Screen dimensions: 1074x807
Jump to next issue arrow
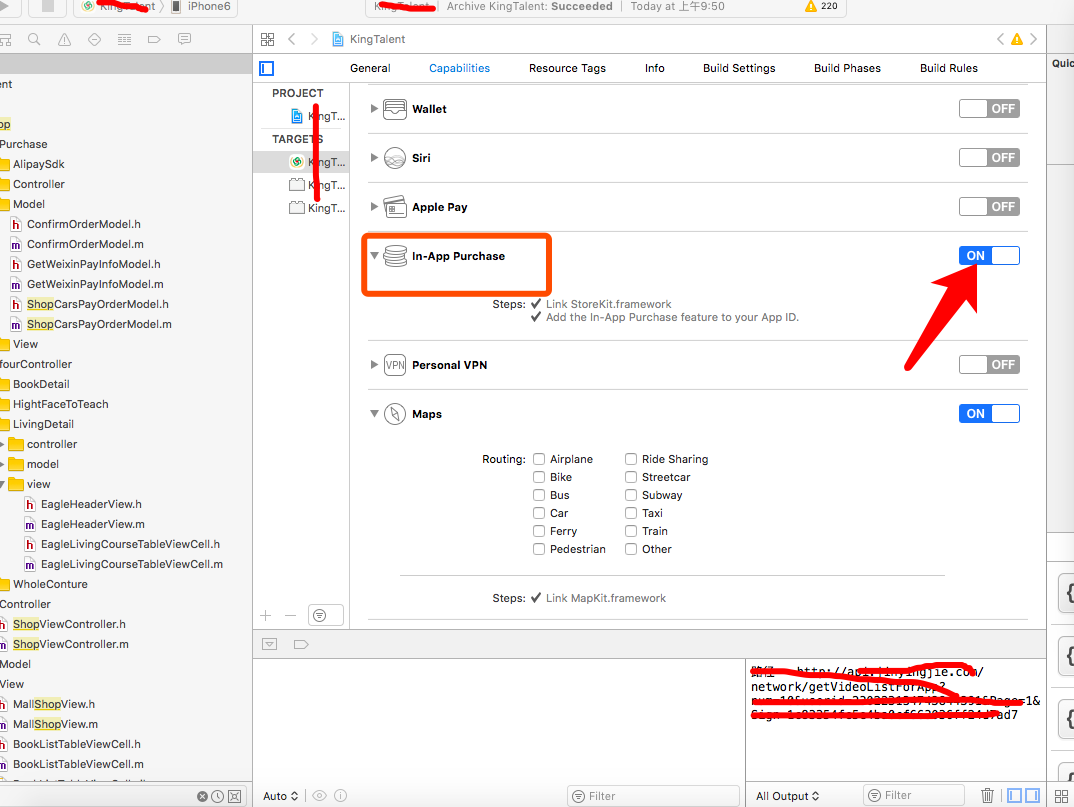click(1033, 39)
